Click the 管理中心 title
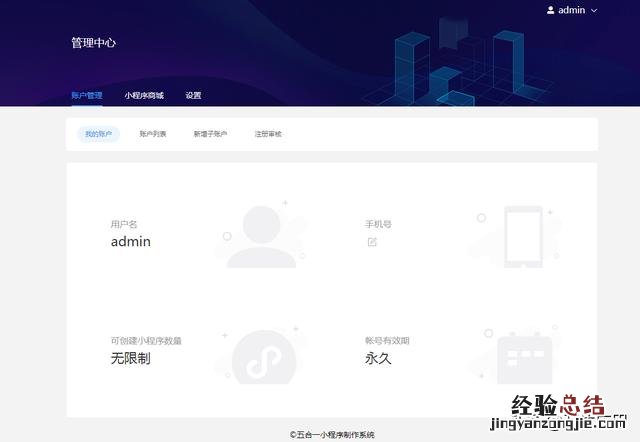The image size is (640, 442). click(93, 42)
